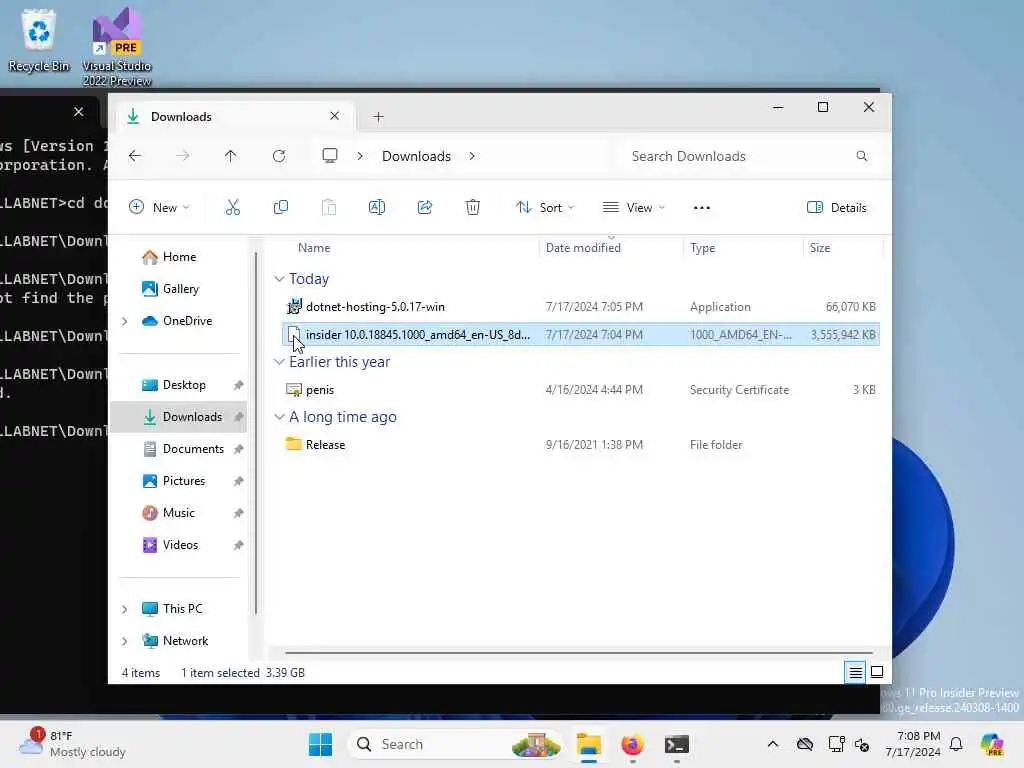Image resolution: width=1024 pixels, height=768 pixels.
Task: Open the weather widget showing 81°F
Action: tap(72, 744)
